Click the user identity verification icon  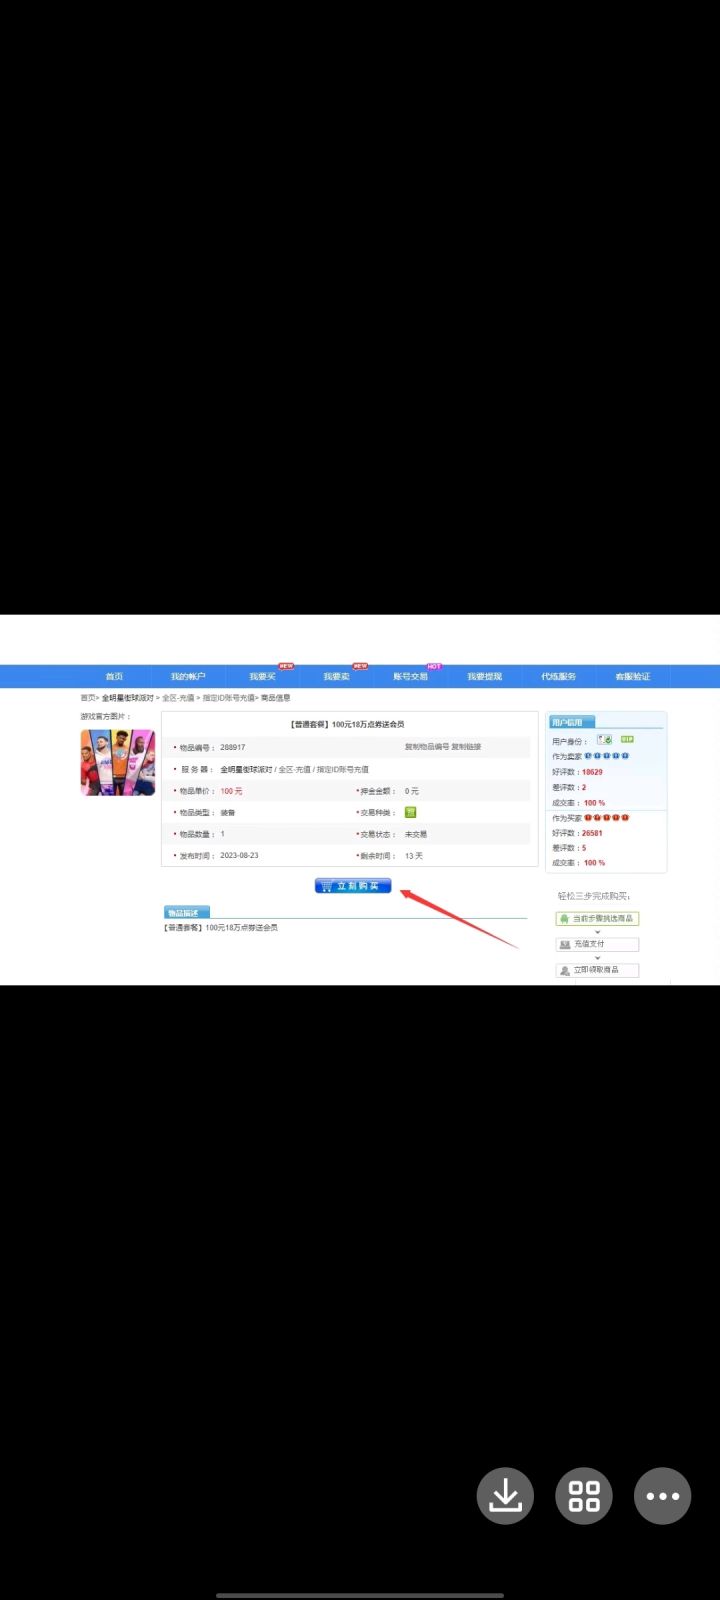coord(604,740)
